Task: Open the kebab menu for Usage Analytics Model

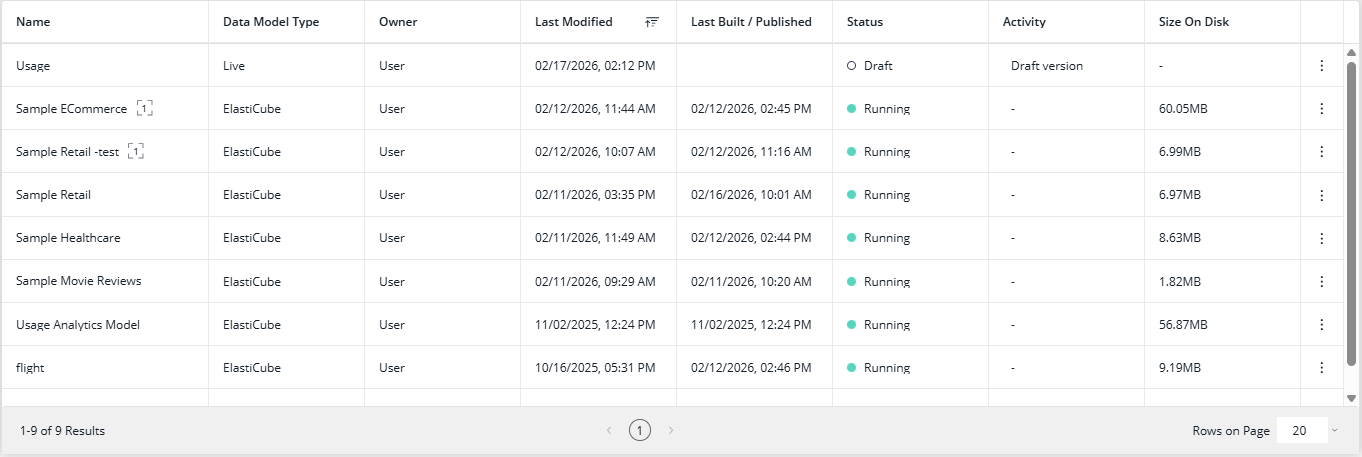Action: point(1321,325)
